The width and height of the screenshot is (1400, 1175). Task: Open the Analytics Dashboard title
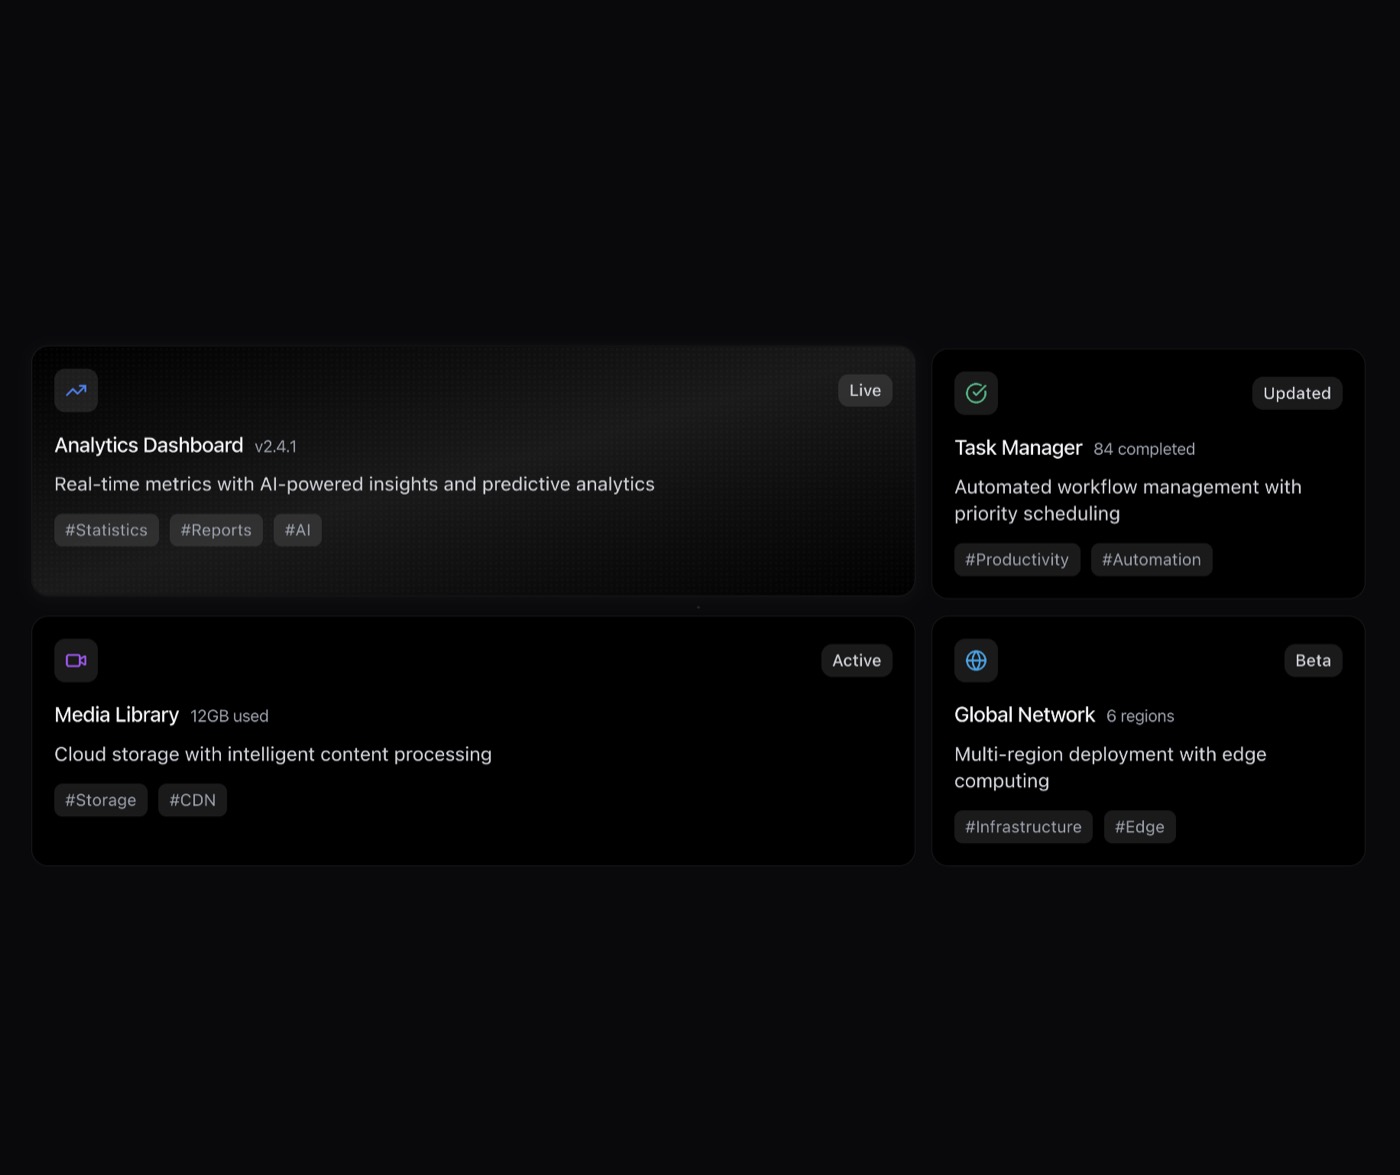point(149,445)
